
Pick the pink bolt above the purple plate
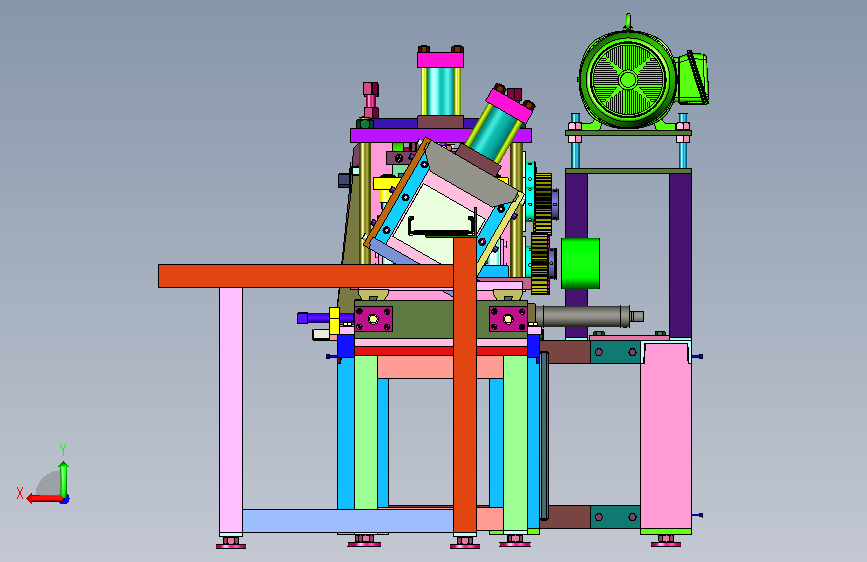(370, 100)
